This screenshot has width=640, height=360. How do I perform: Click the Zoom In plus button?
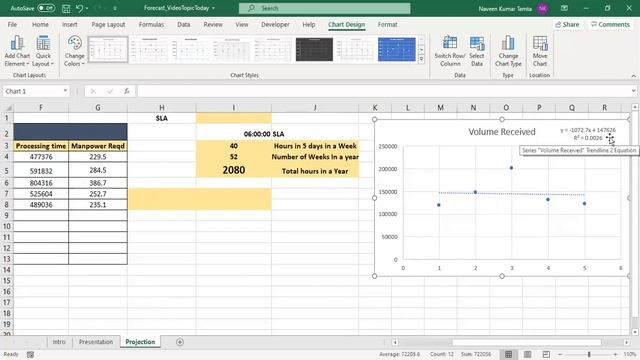(x=616, y=354)
